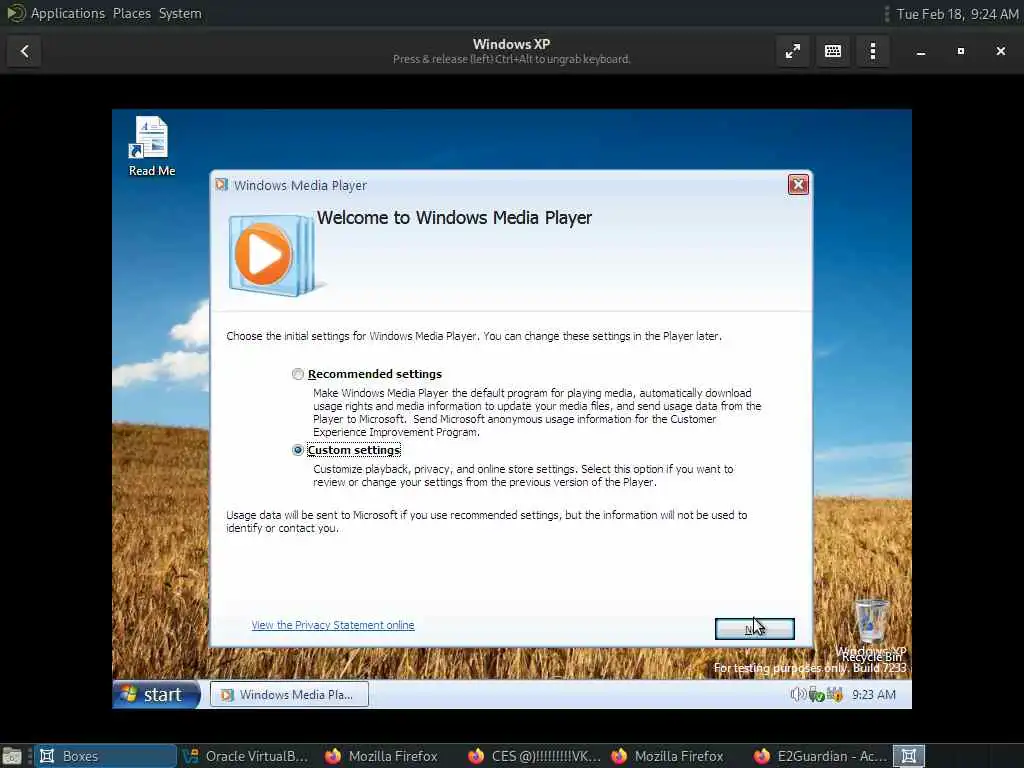Click the Next button in Media Player setup
The image size is (1024, 768).
pyautogui.click(x=754, y=629)
